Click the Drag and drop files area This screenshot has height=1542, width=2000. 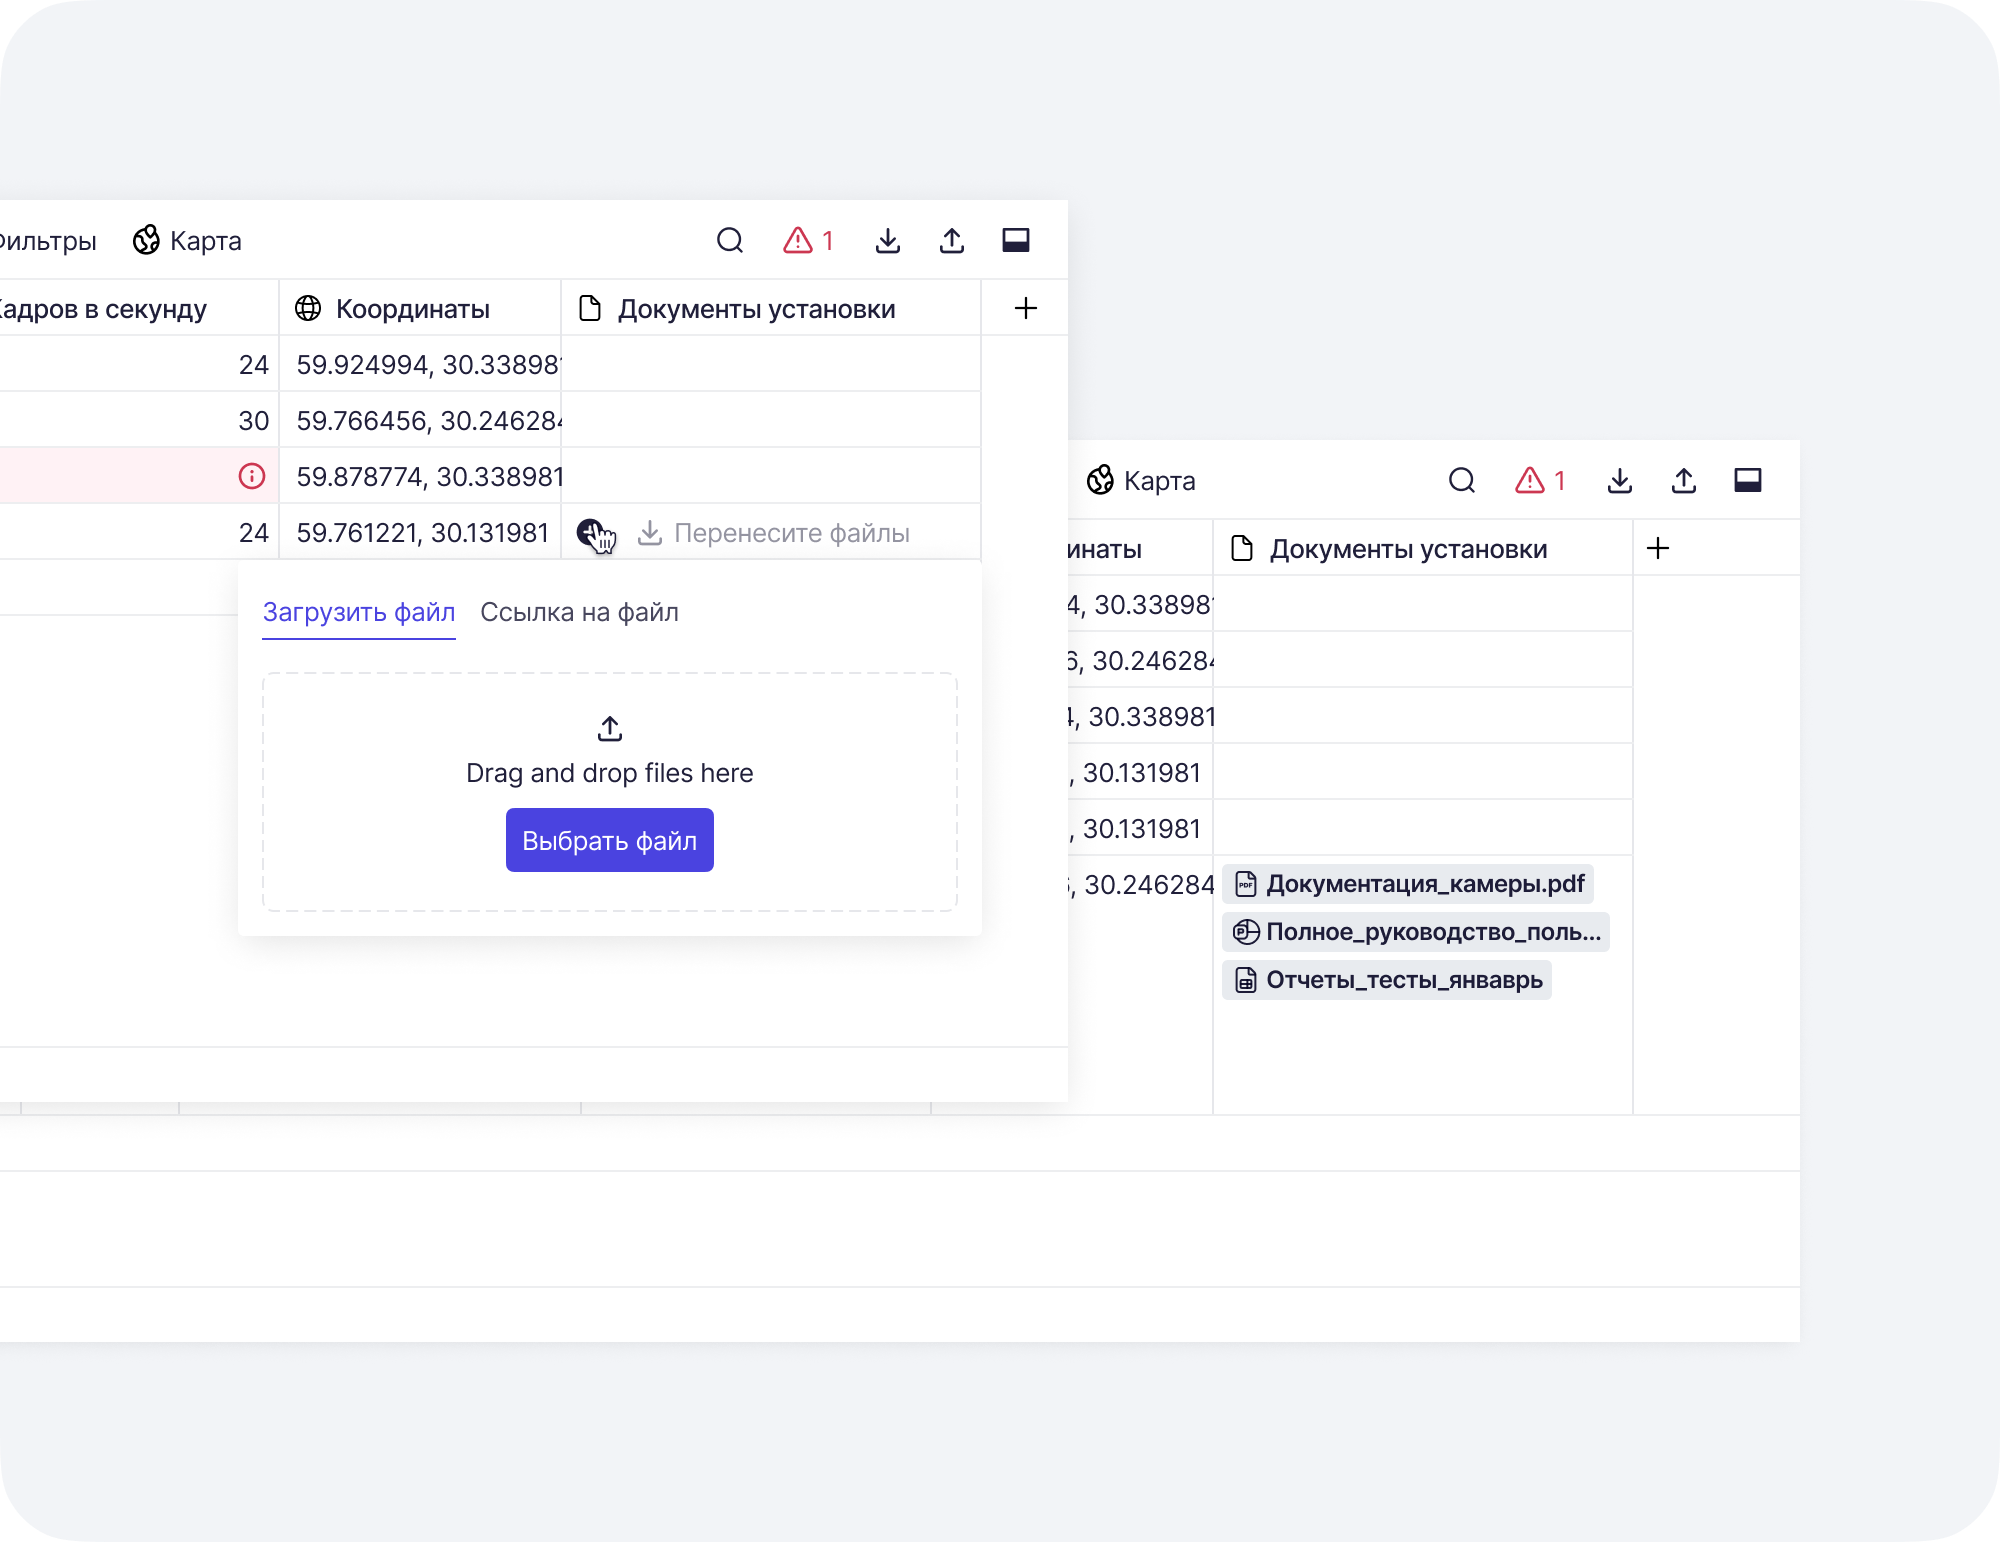pyautogui.click(x=609, y=772)
